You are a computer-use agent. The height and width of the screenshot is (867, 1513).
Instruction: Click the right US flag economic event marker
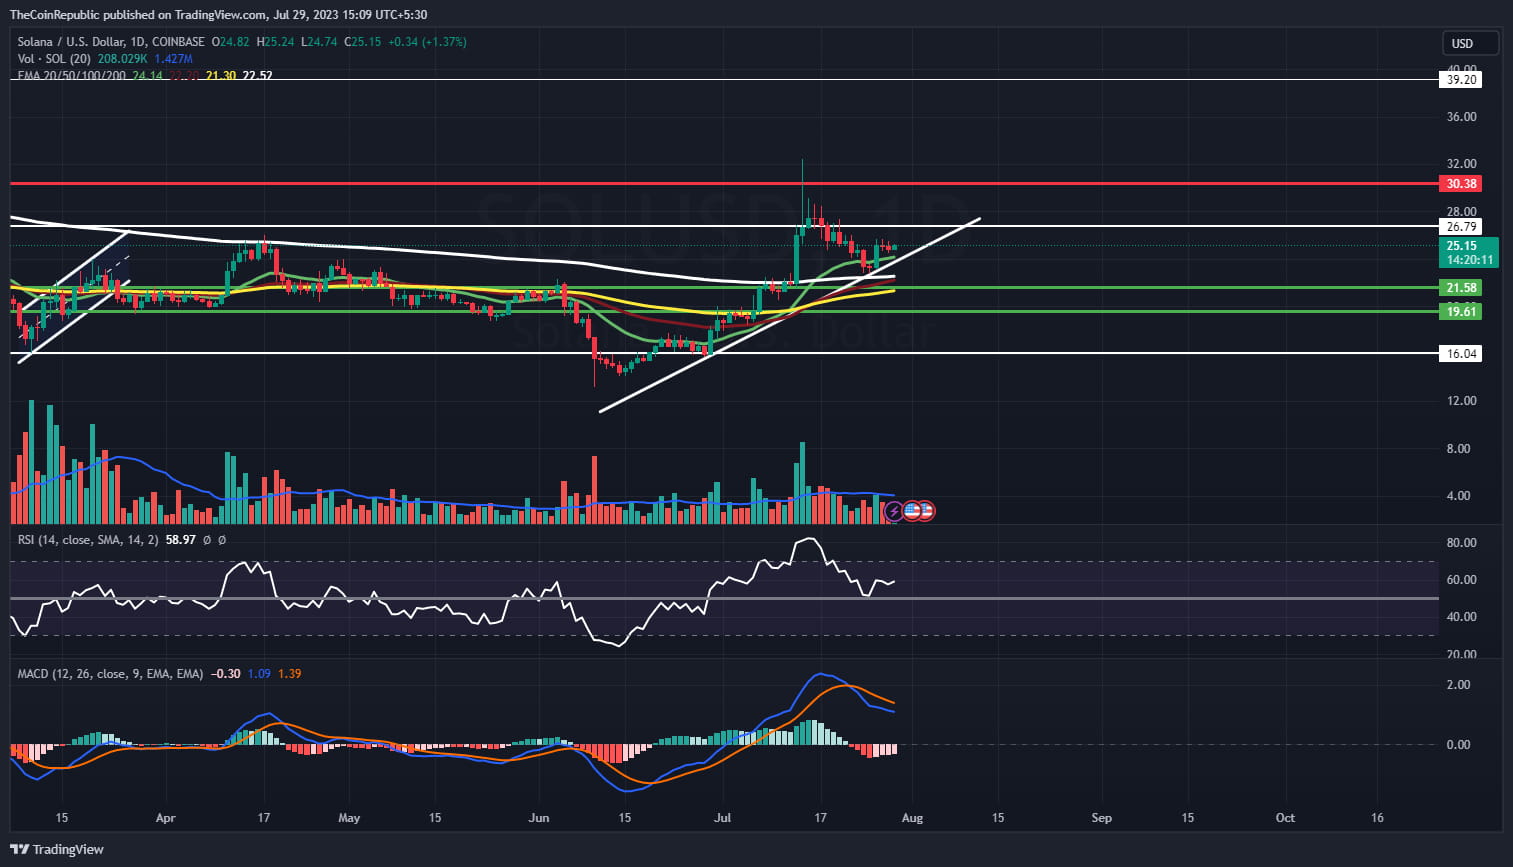pos(926,512)
